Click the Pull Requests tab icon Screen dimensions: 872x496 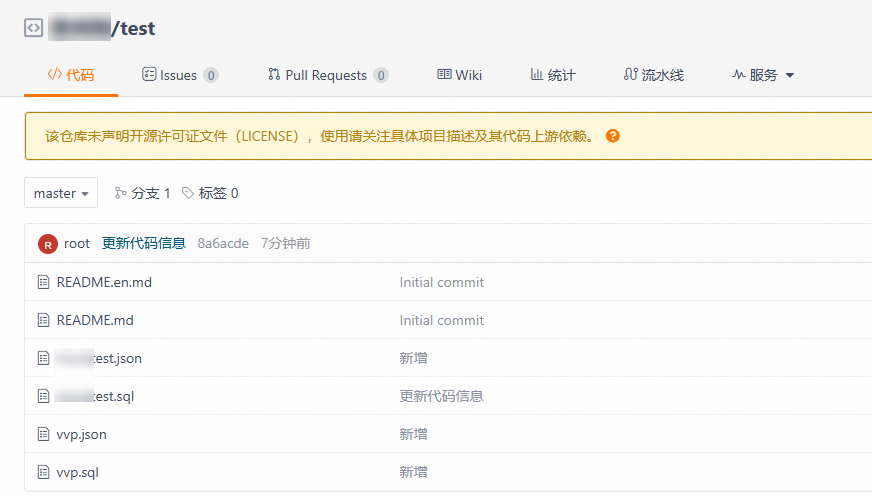click(274, 74)
